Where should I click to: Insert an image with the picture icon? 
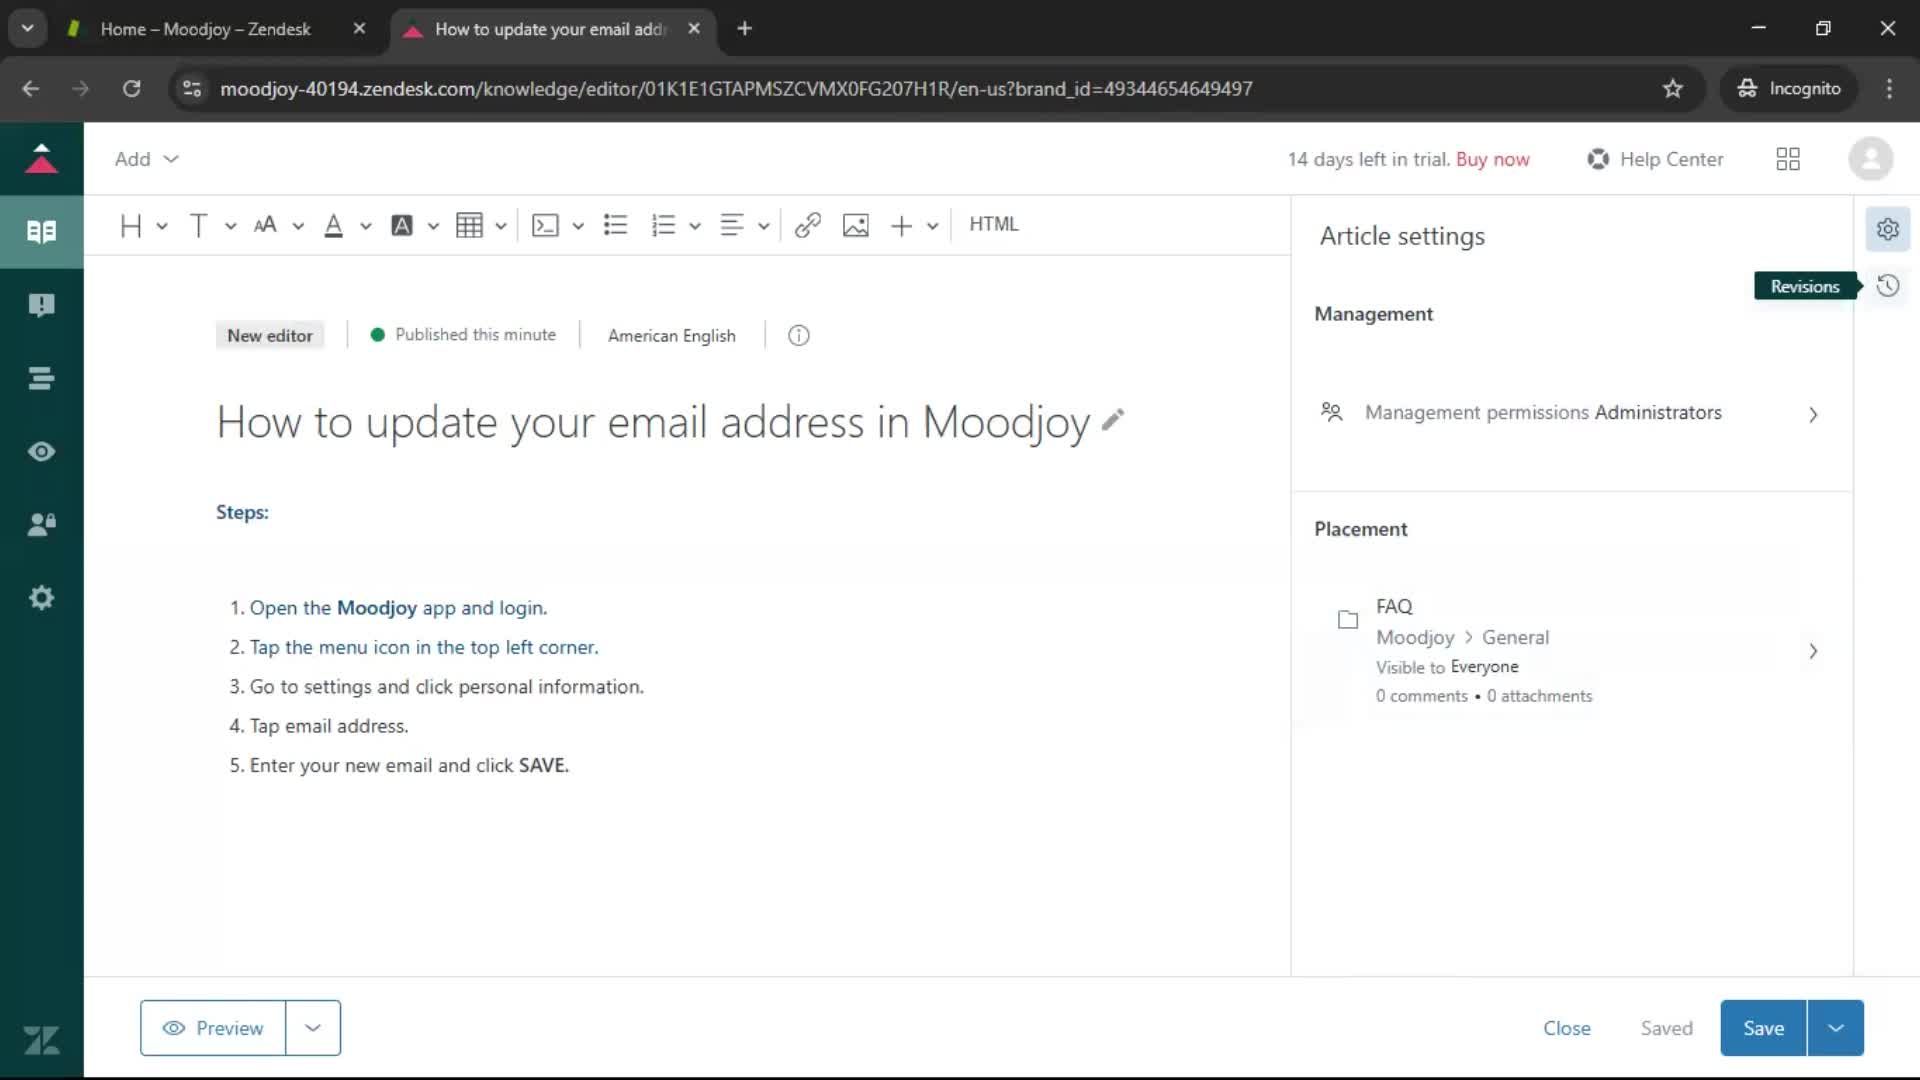click(x=856, y=225)
